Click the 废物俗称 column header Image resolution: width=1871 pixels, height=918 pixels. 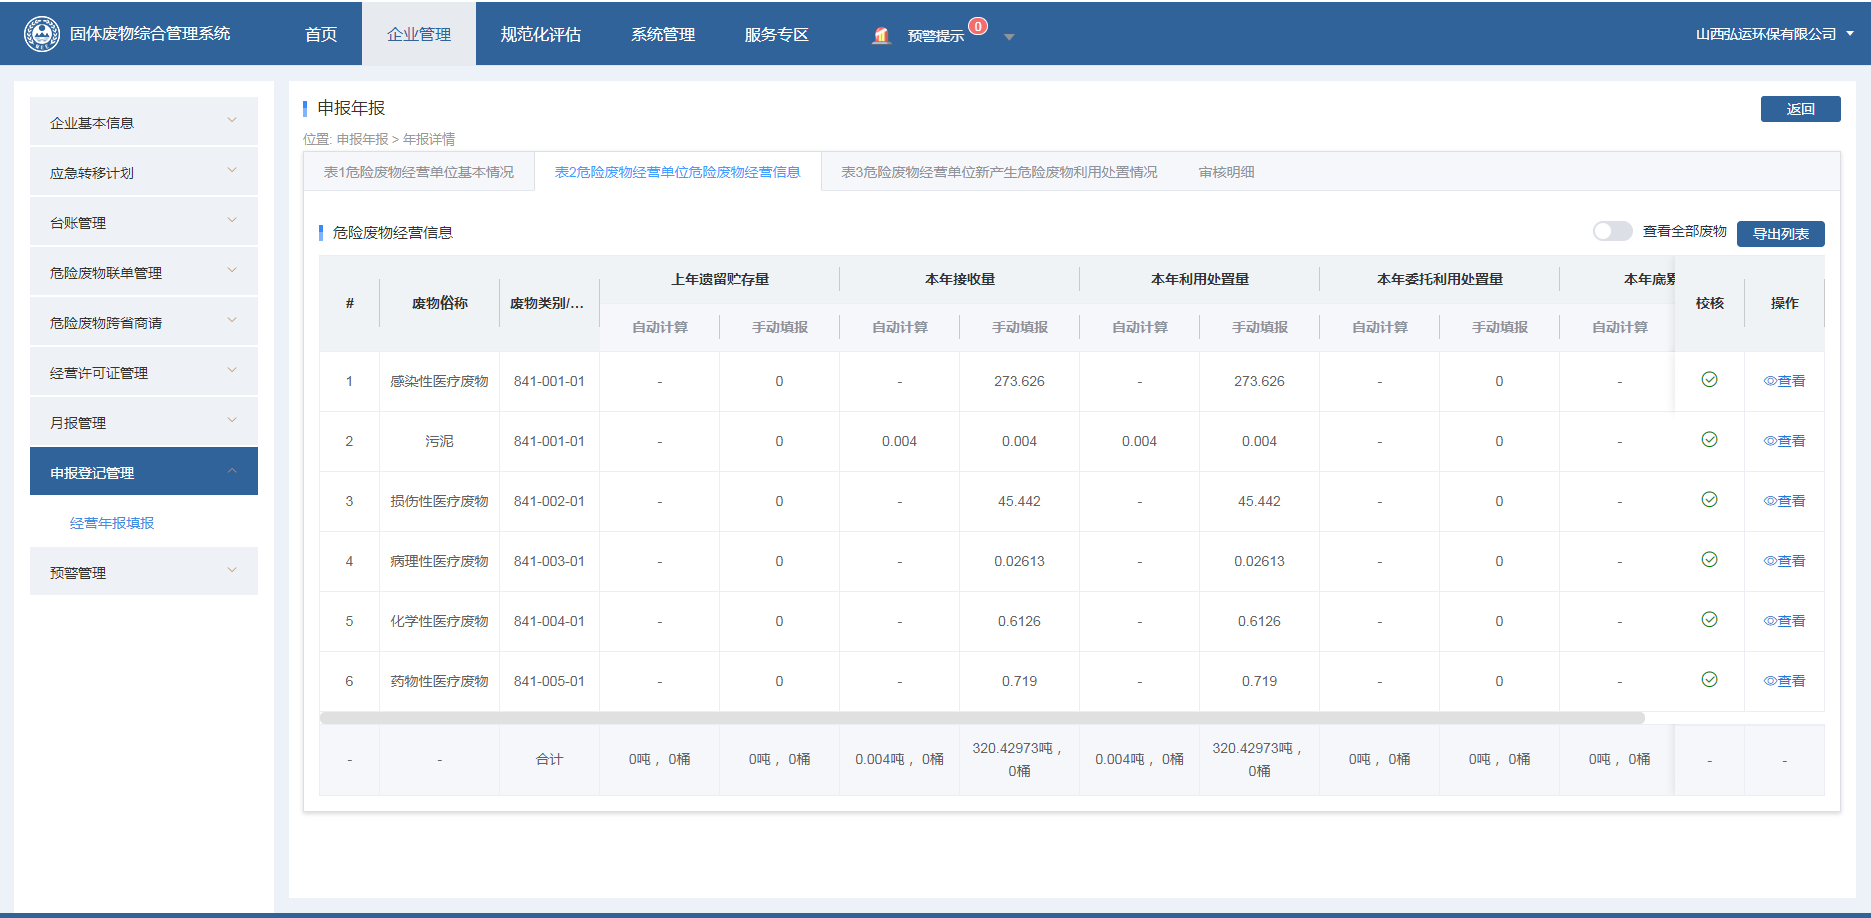pyautogui.click(x=439, y=303)
